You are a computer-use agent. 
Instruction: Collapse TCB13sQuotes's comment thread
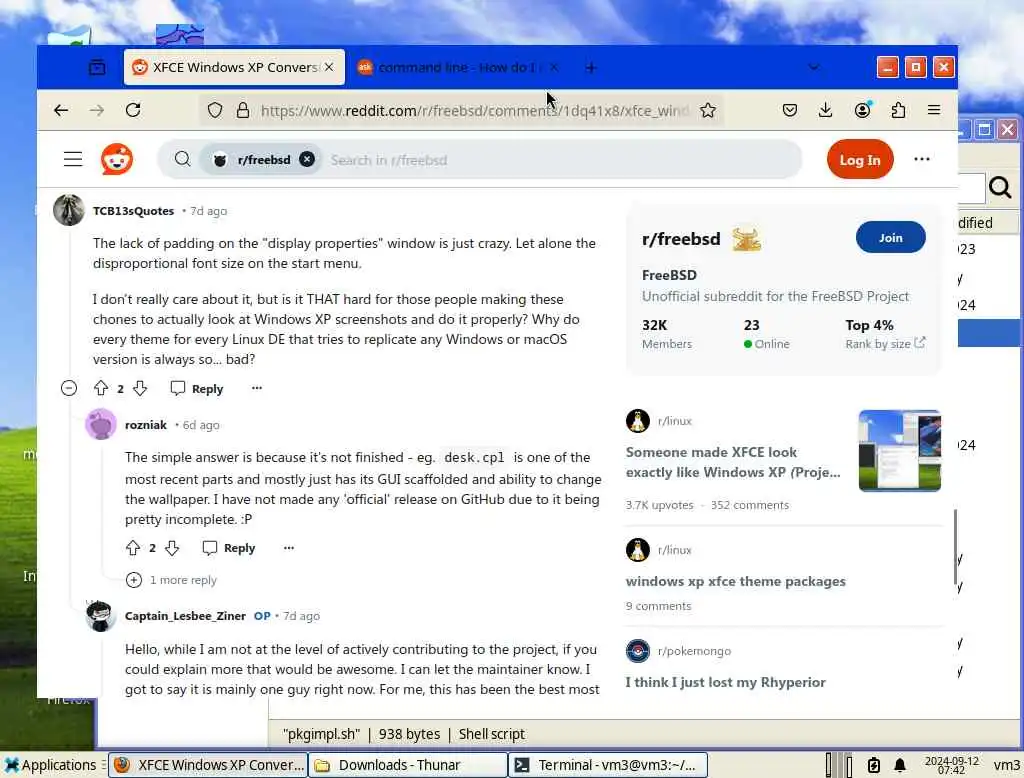[x=69, y=389]
